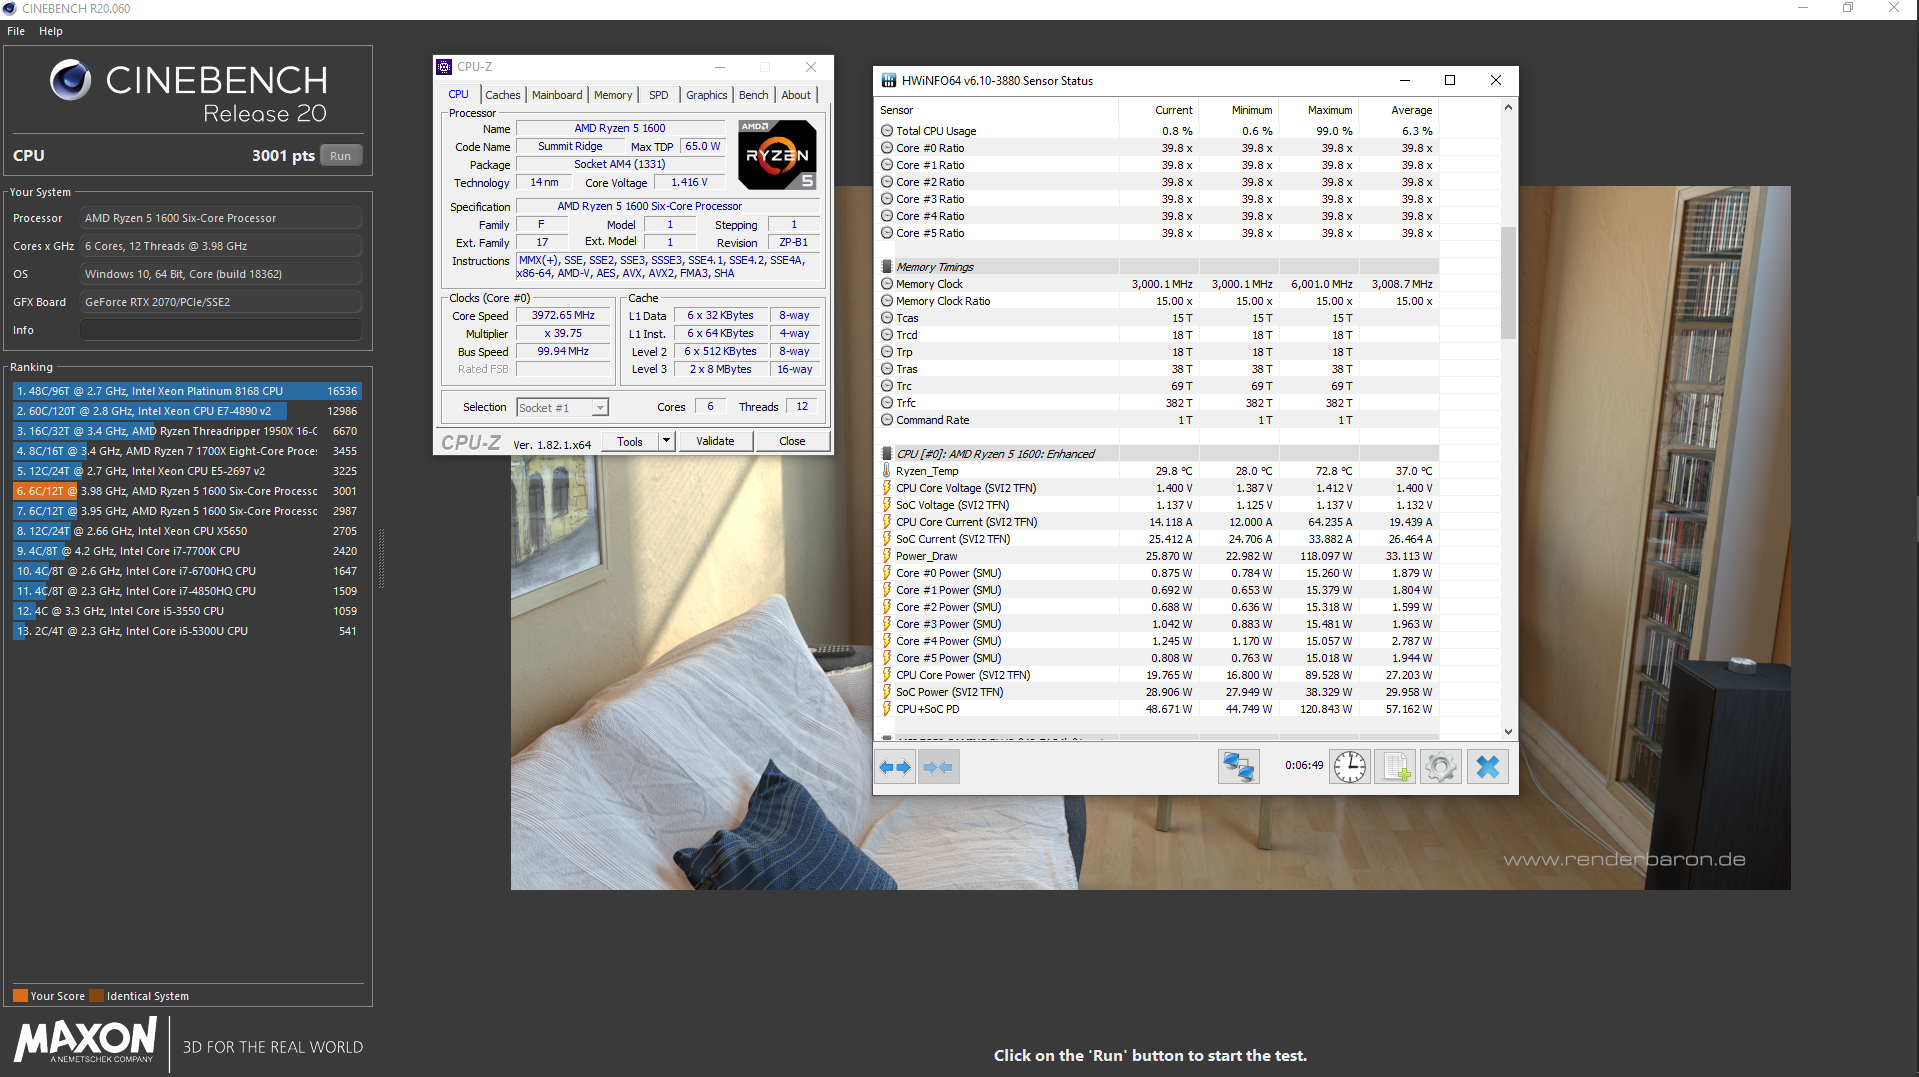Switch to the Mainboard tab in CPU-Z
The image size is (1919, 1077).
557,95
